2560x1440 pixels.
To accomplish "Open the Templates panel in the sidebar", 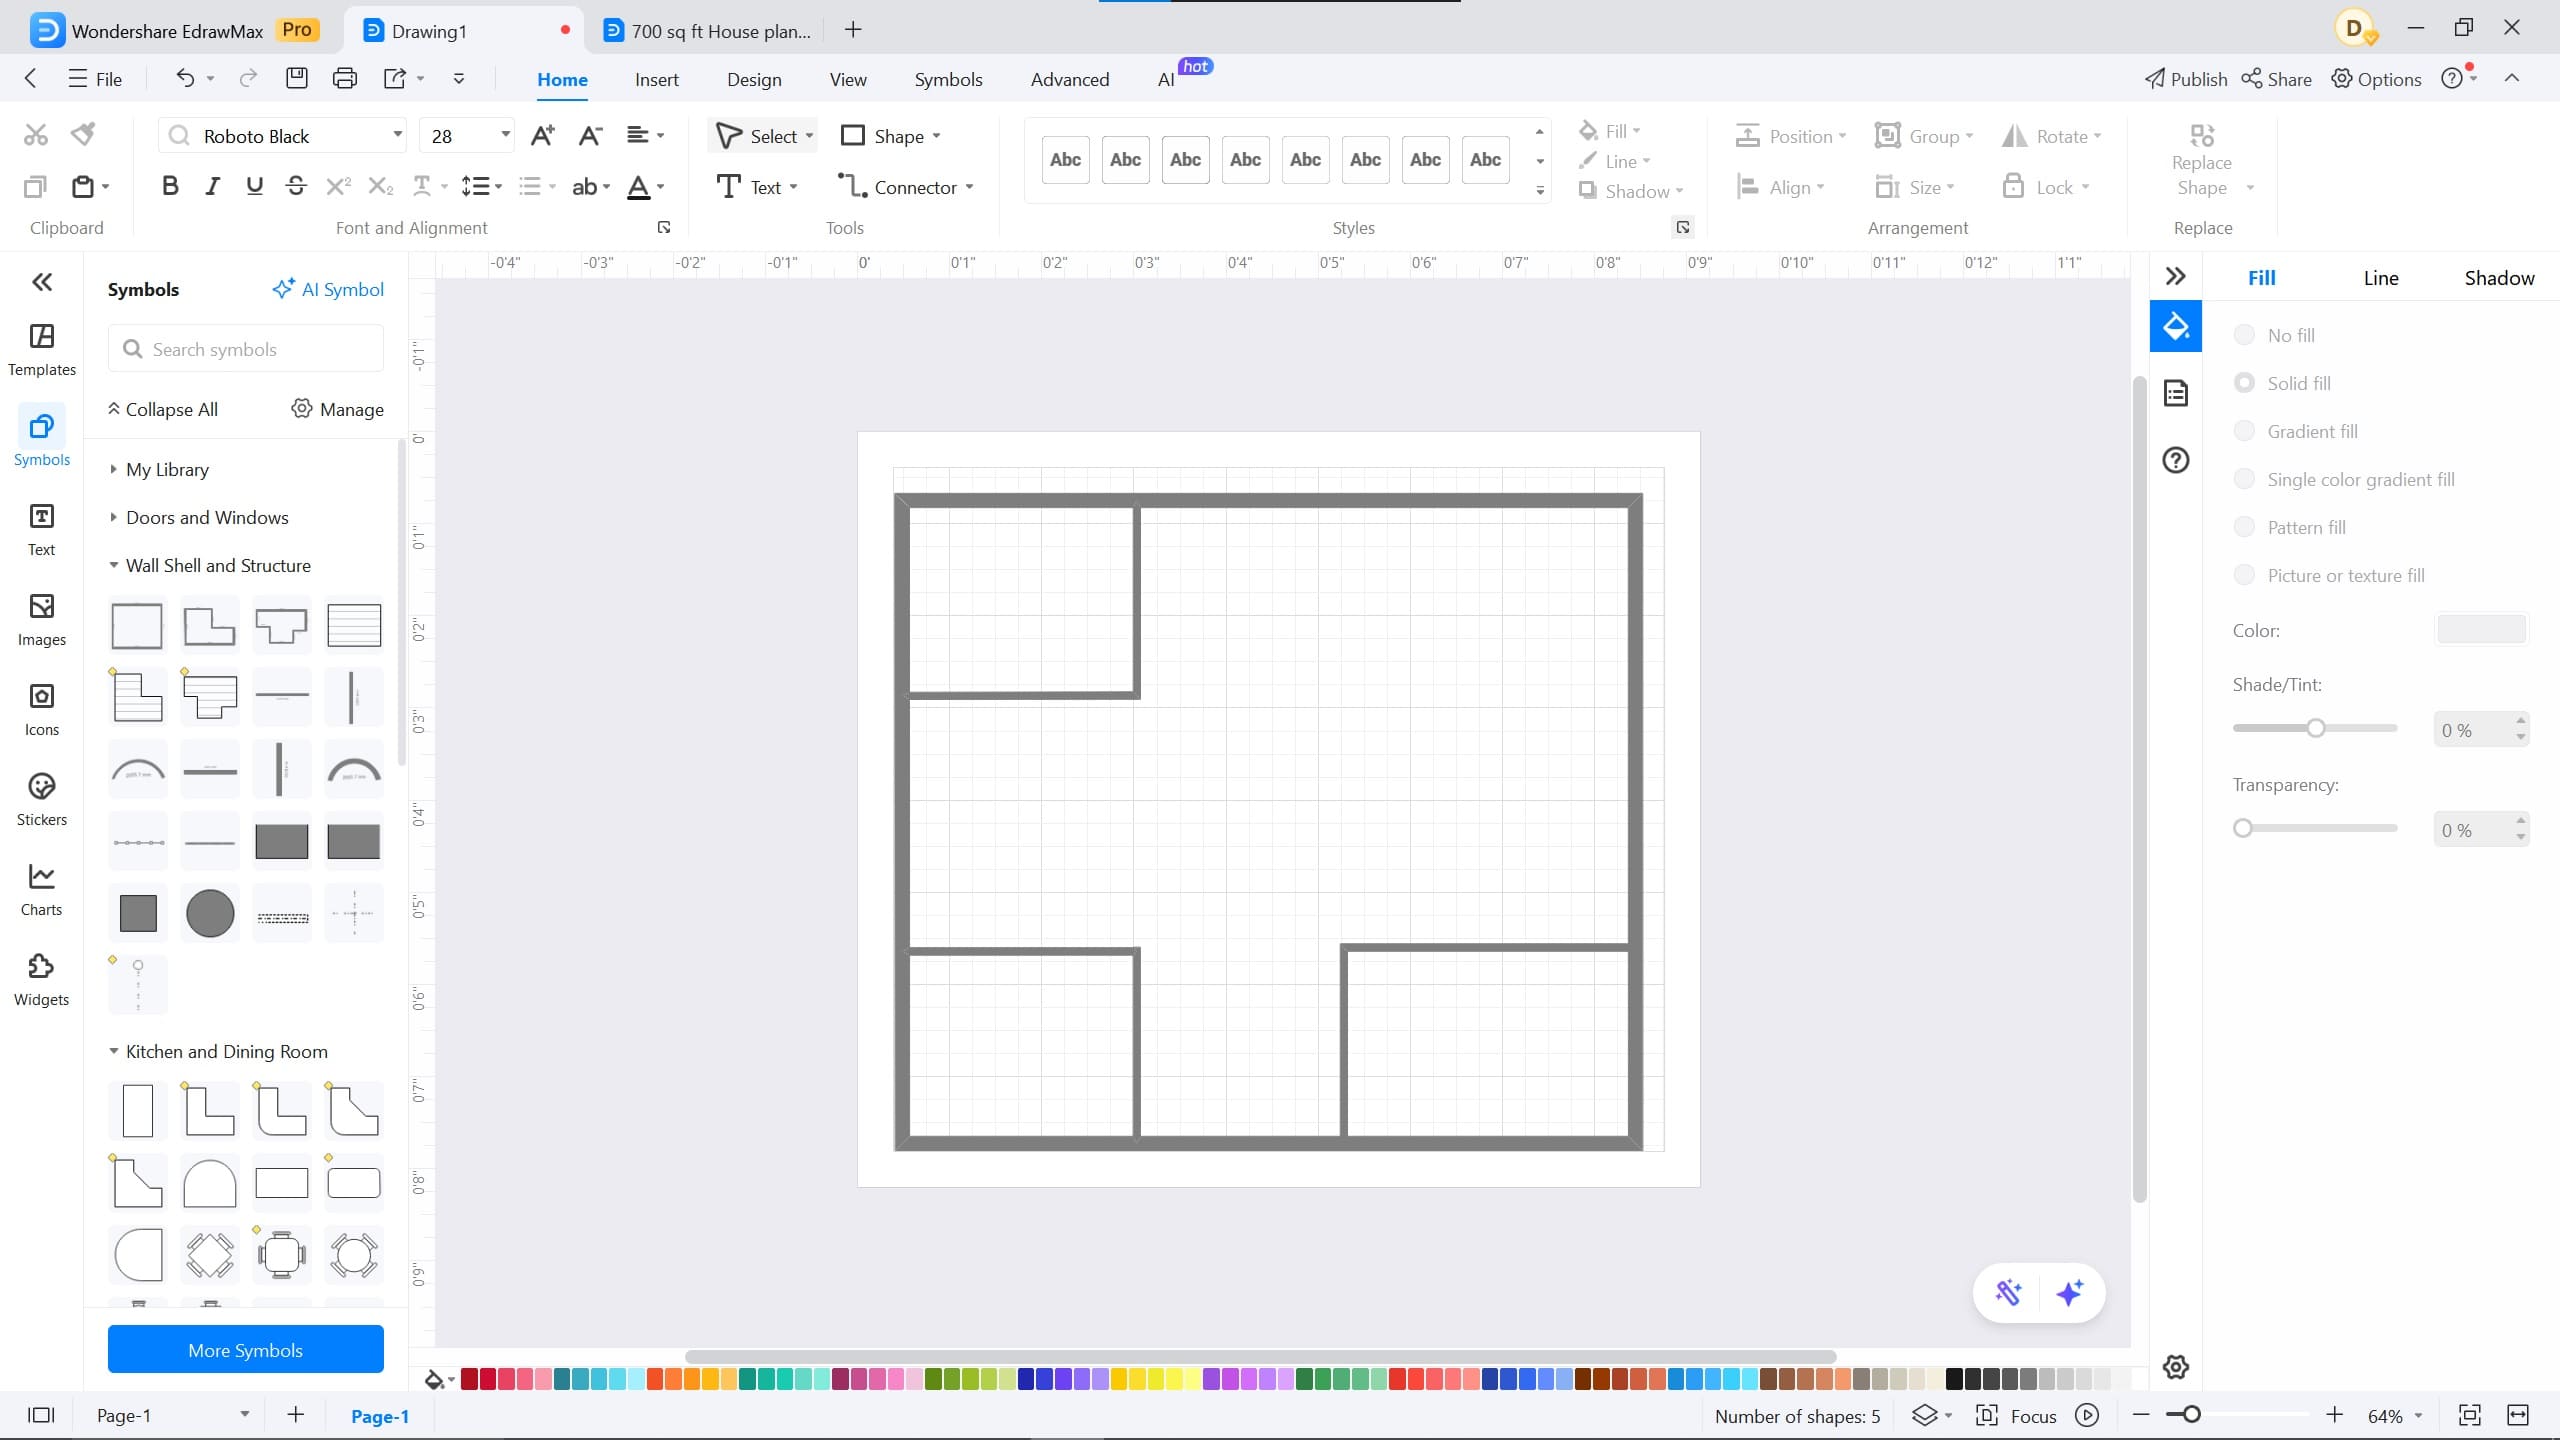I will (41, 348).
